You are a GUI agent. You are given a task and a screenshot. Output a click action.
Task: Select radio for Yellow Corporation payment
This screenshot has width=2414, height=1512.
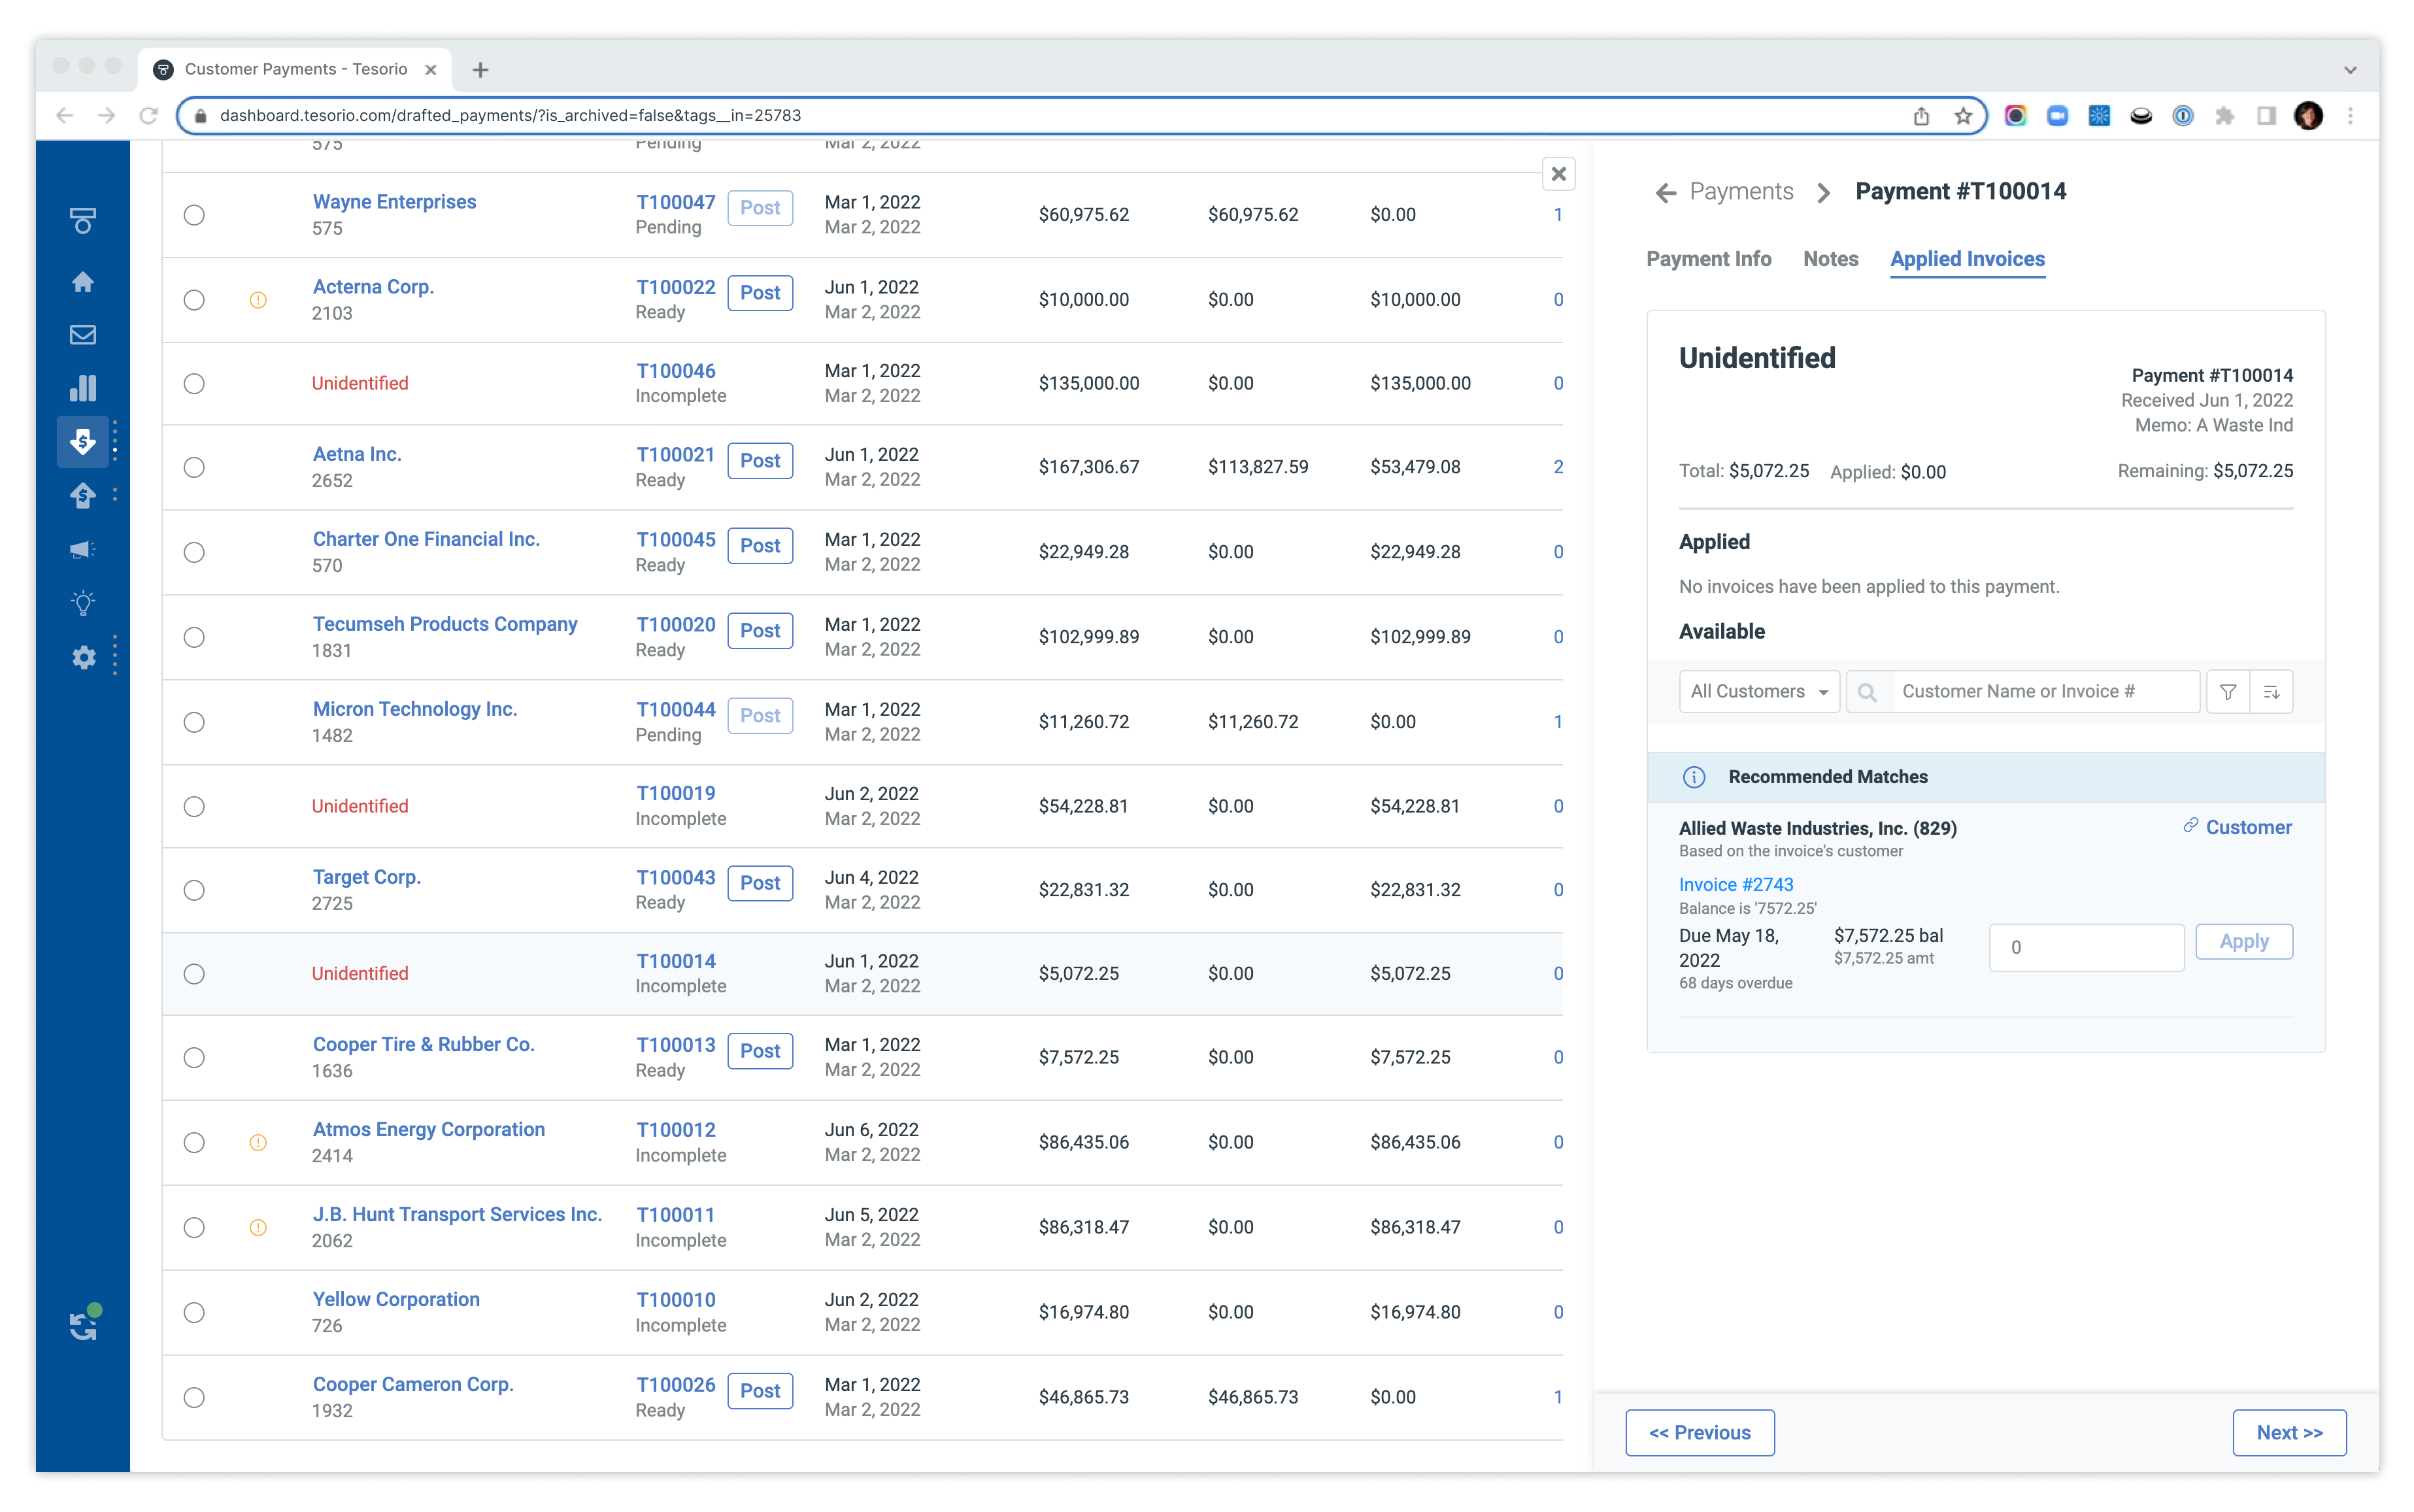(x=194, y=1312)
